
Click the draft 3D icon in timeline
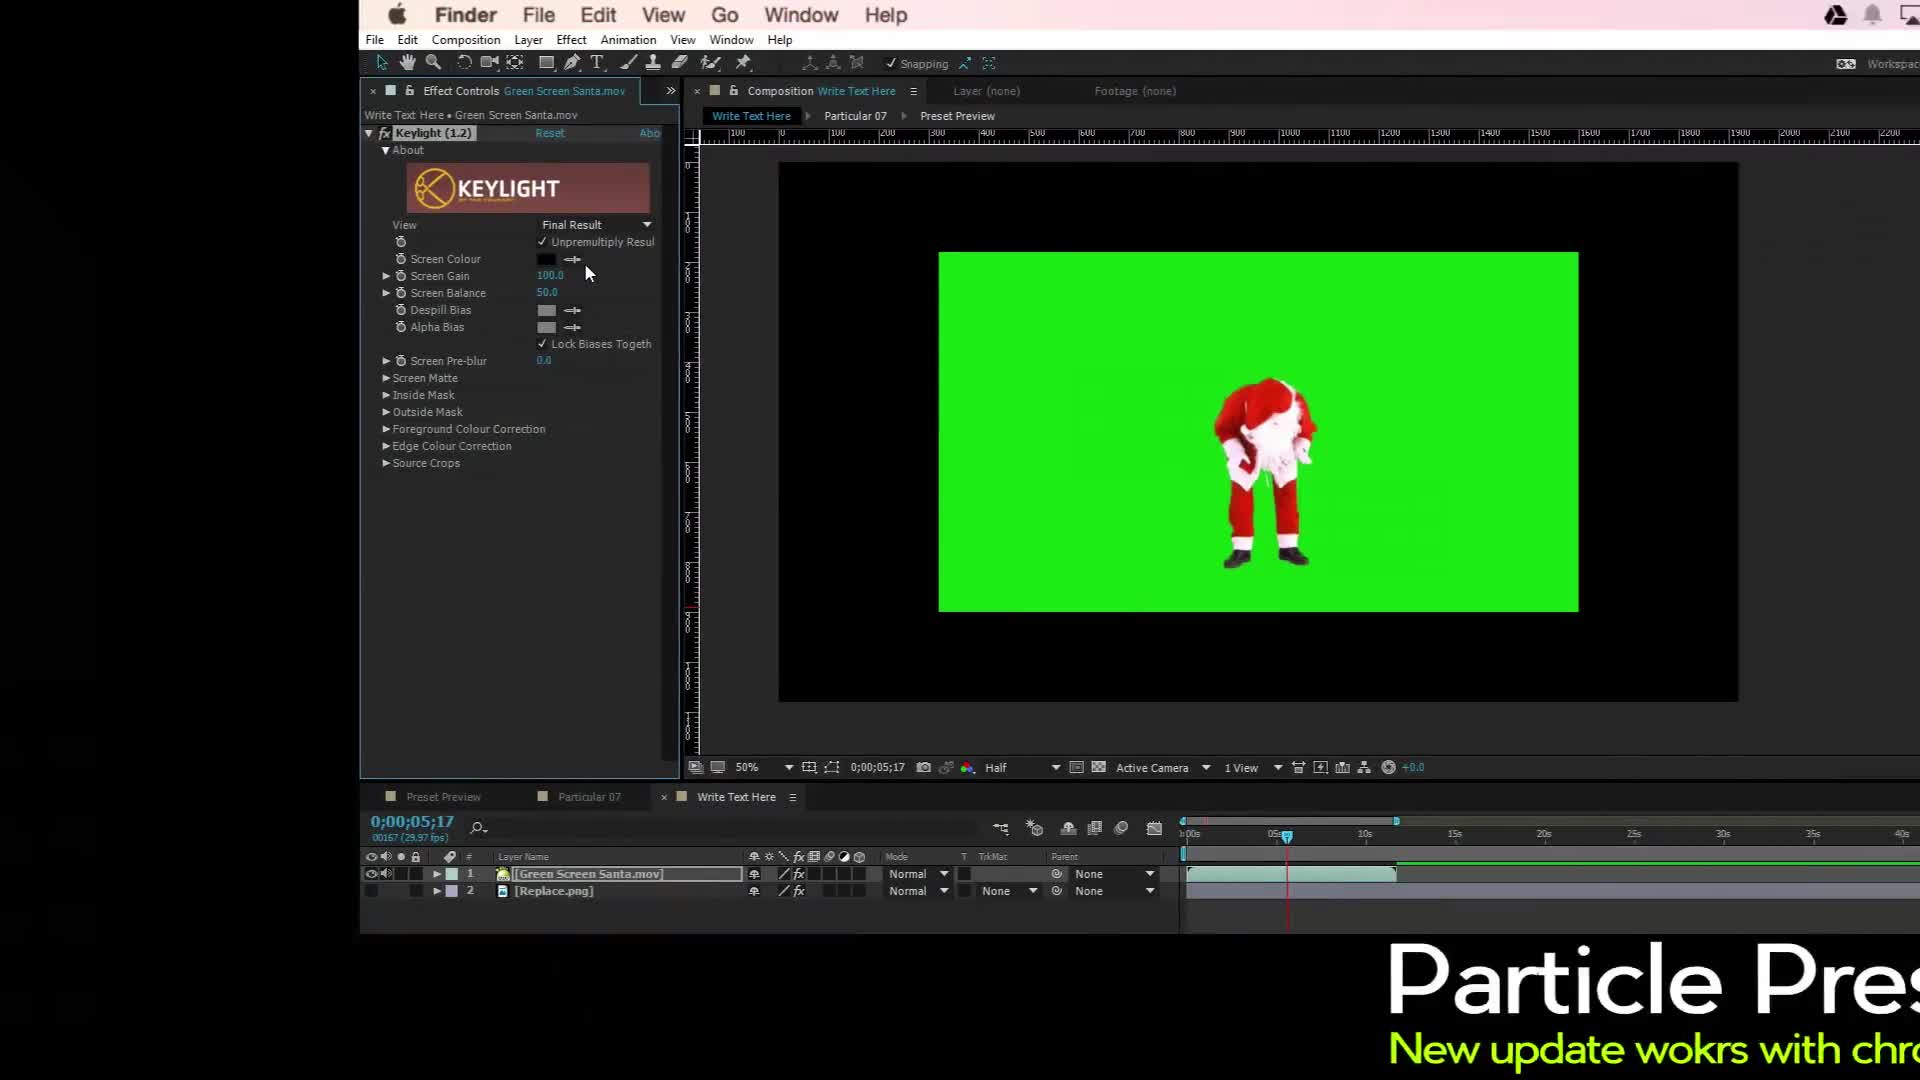[x=1034, y=828]
